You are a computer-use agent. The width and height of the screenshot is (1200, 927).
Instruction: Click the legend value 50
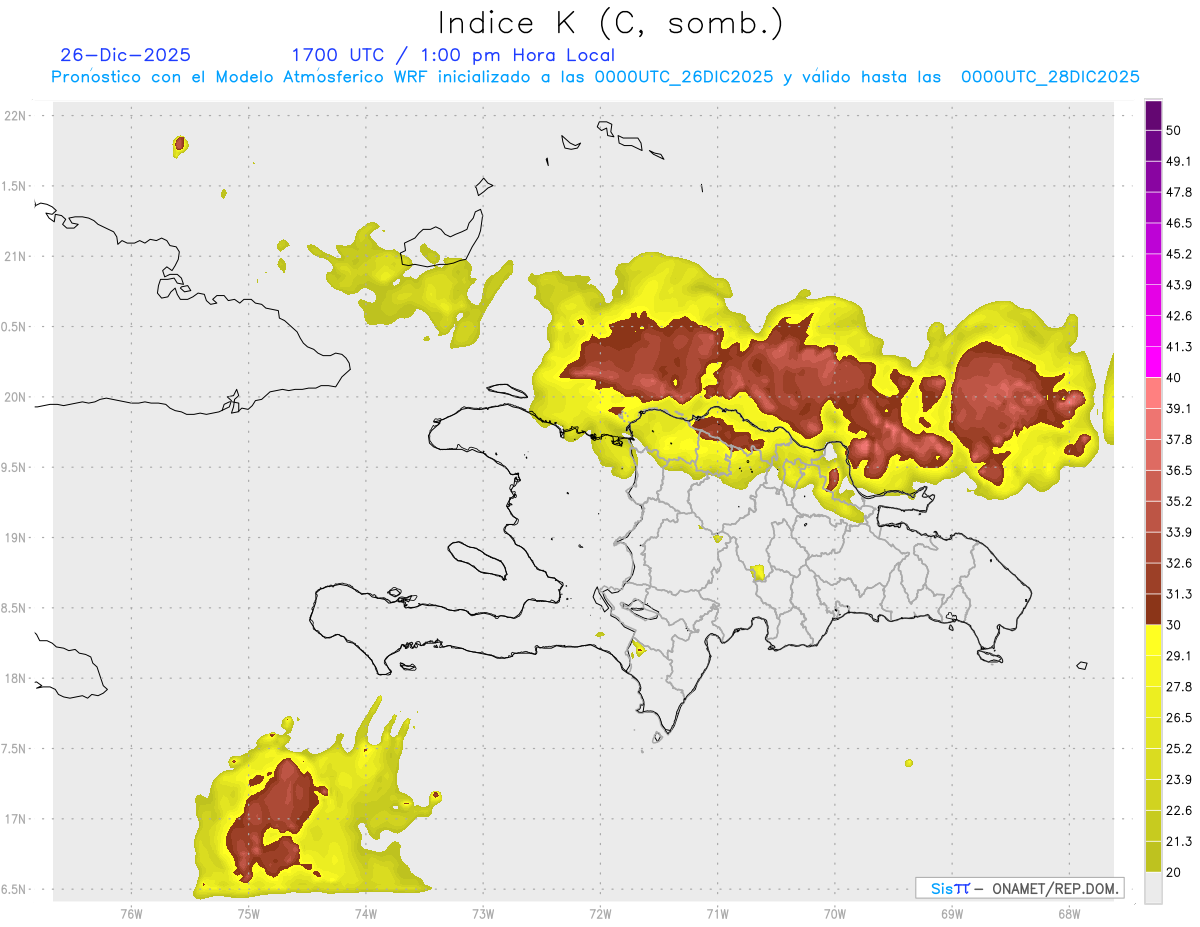pos(1174,130)
